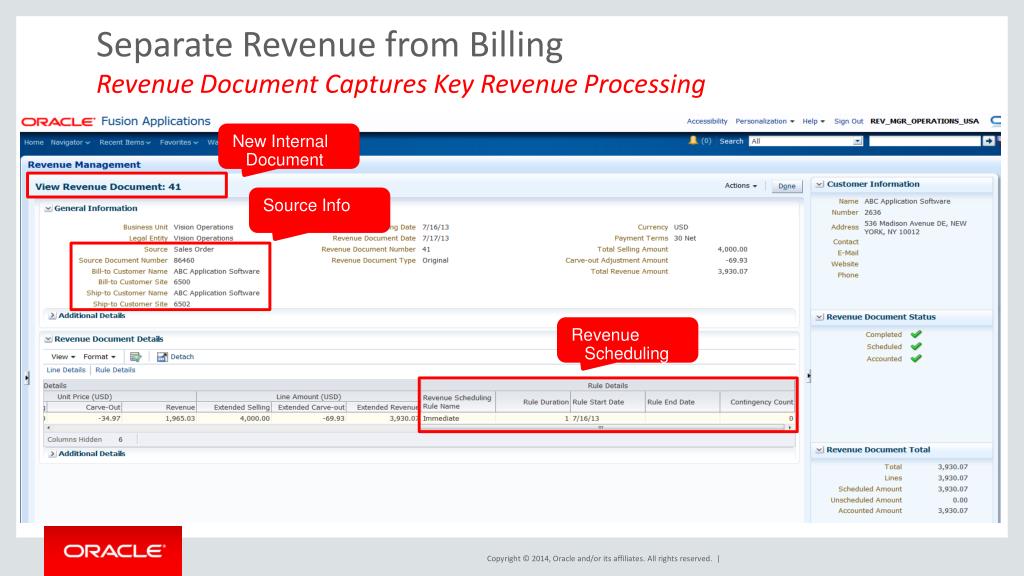Click the Original document type value
The image size is (1024, 576).
click(435, 261)
